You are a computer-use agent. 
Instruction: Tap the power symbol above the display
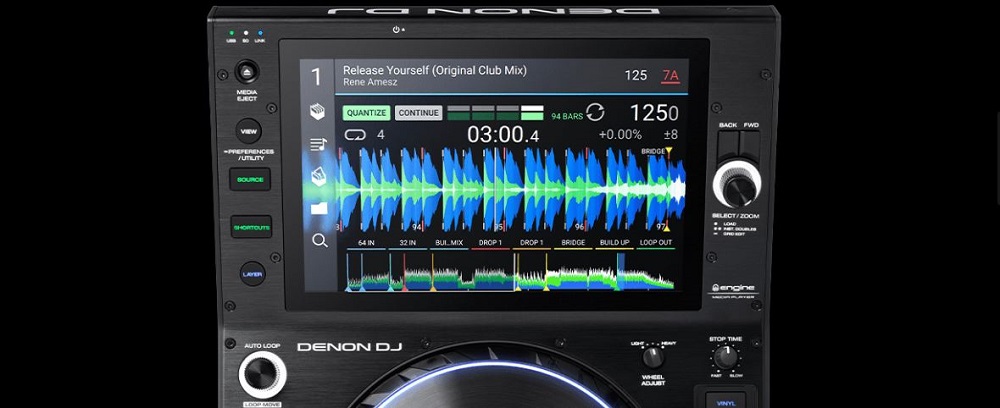click(398, 29)
